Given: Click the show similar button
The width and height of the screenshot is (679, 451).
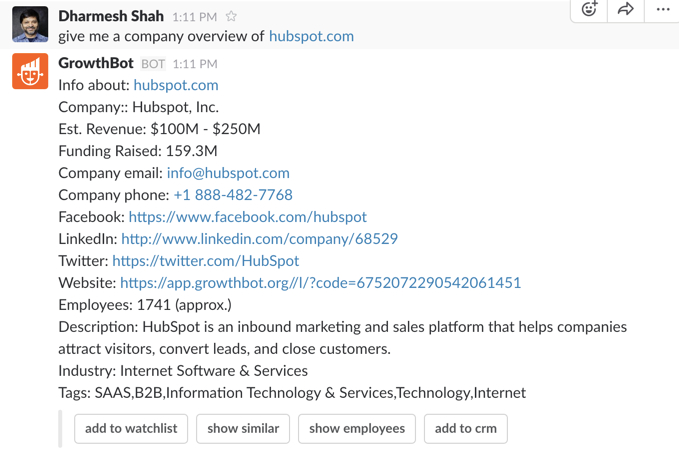Looking at the screenshot, I should click(243, 428).
